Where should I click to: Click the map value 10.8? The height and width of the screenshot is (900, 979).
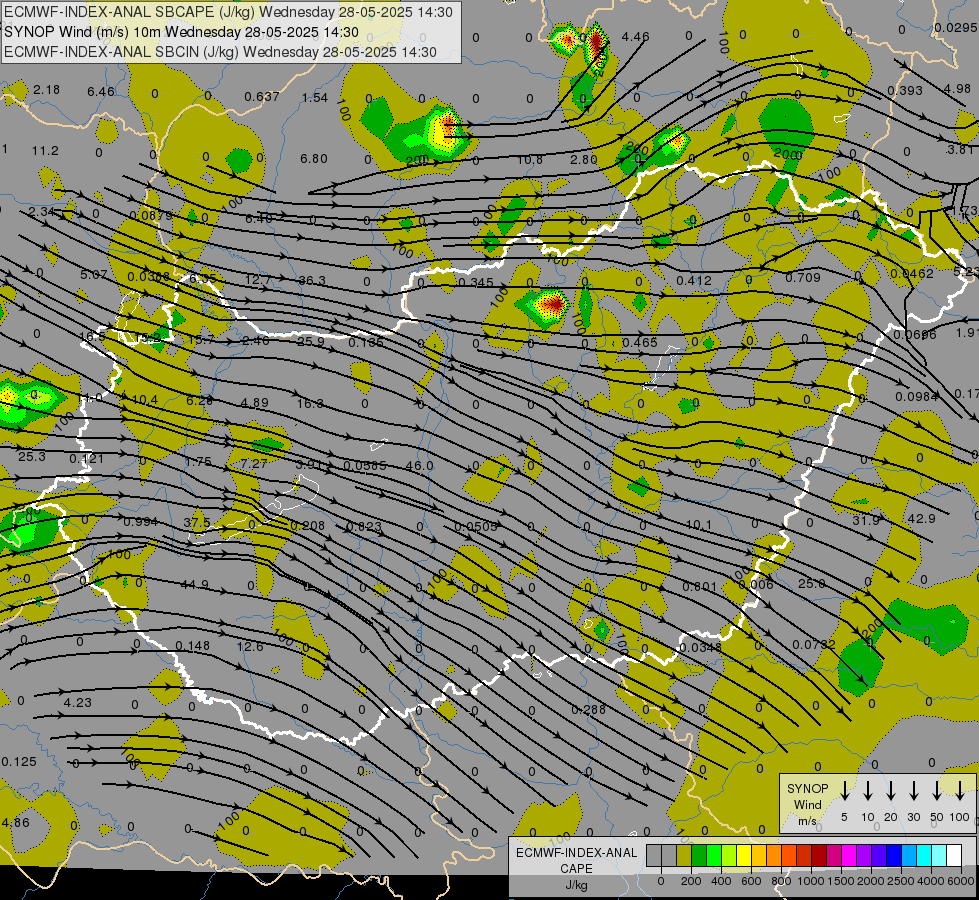pos(529,160)
